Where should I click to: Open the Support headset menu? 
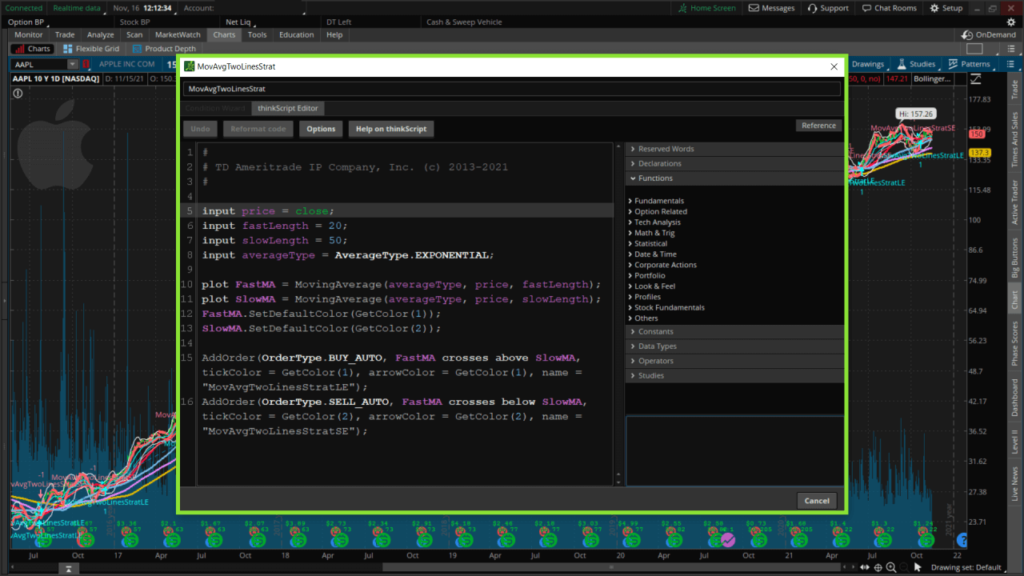827,8
